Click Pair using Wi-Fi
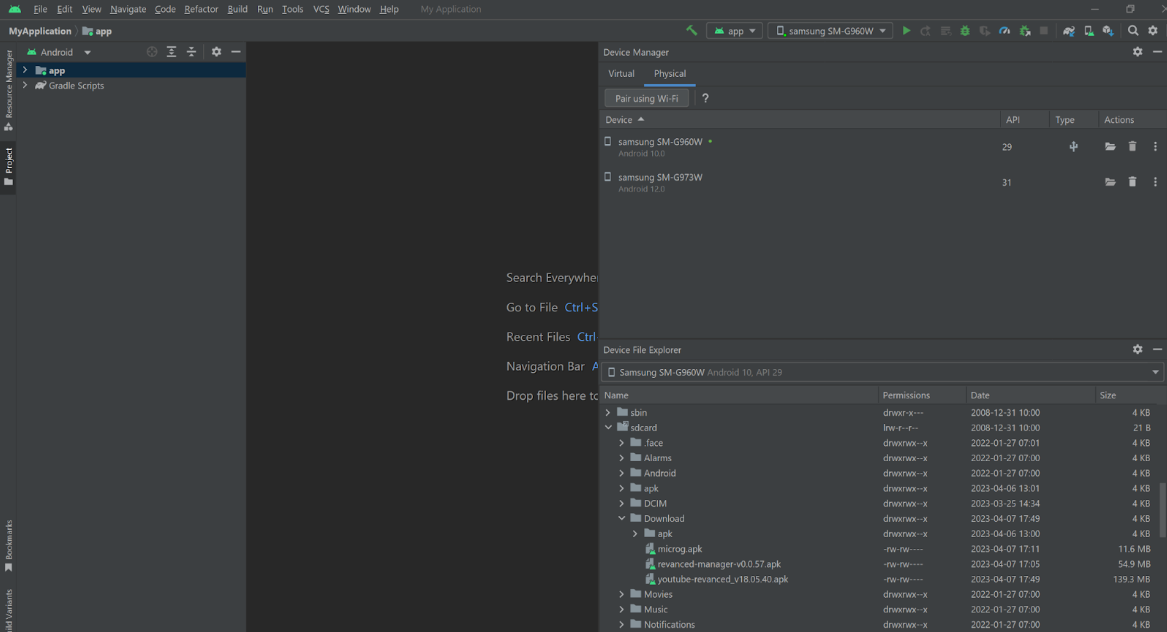This screenshot has height=632, width=1167. tap(646, 97)
